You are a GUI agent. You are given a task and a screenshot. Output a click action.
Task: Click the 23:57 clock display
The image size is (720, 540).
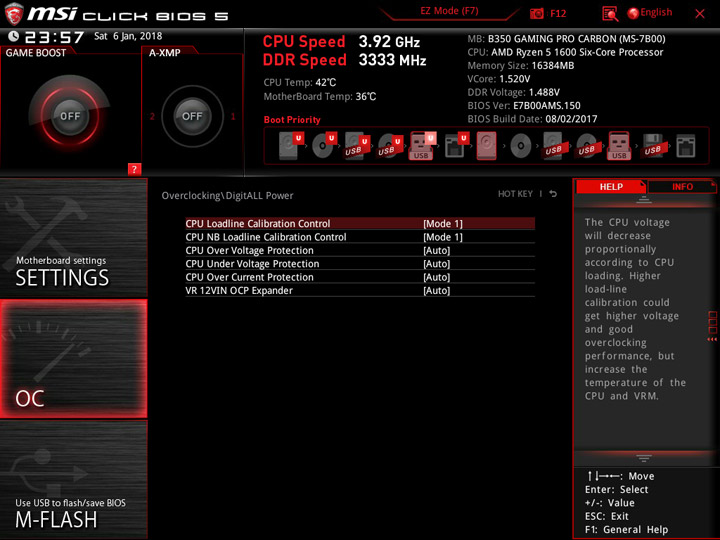[54, 37]
